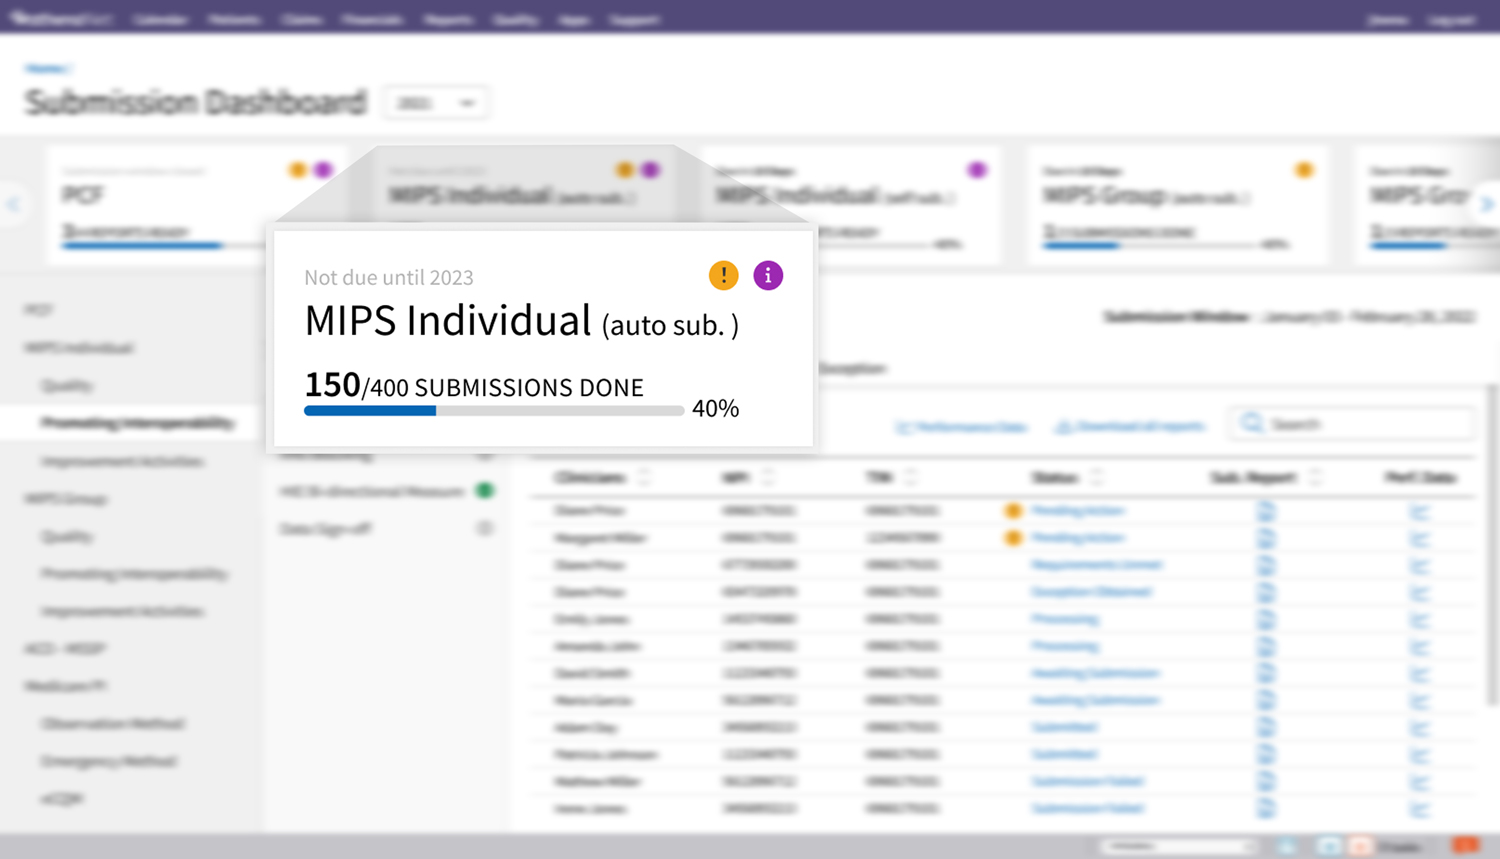This screenshot has height=859, width=1500.
Task: Open perf data icon in Exception Obtained row
Action: [1419, 592]
